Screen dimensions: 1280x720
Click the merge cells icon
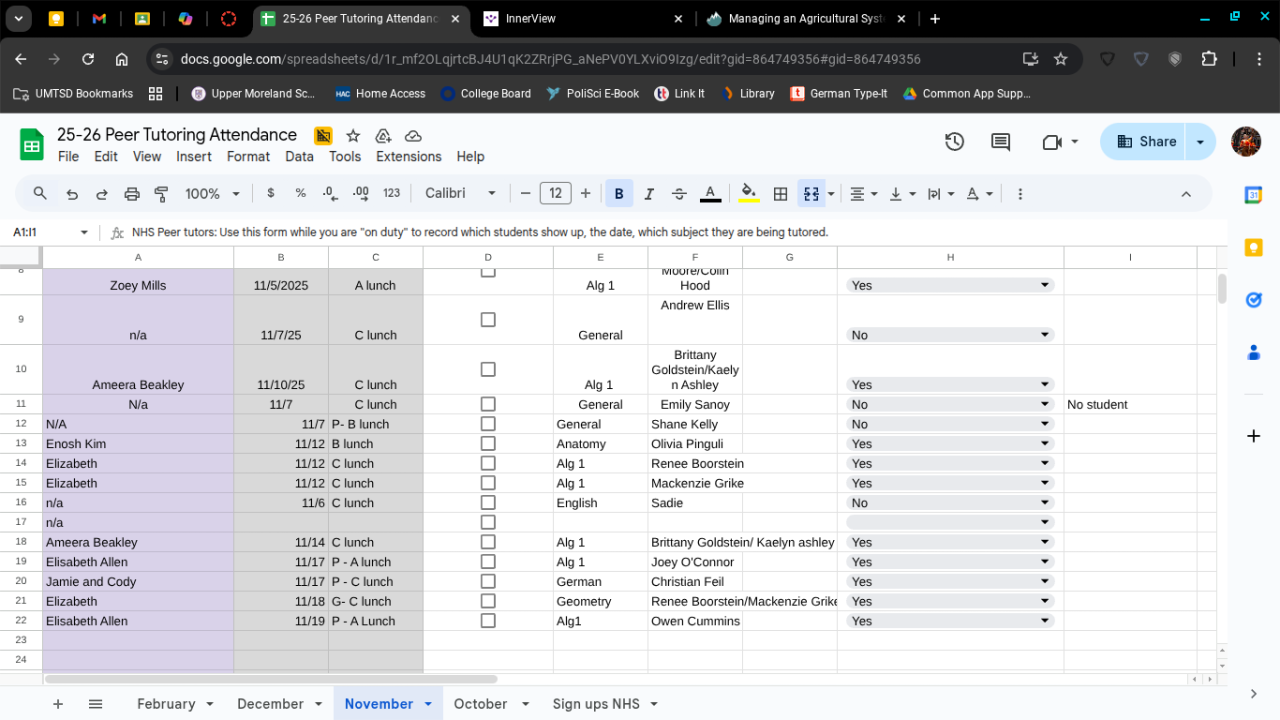(x=811, y=194)
